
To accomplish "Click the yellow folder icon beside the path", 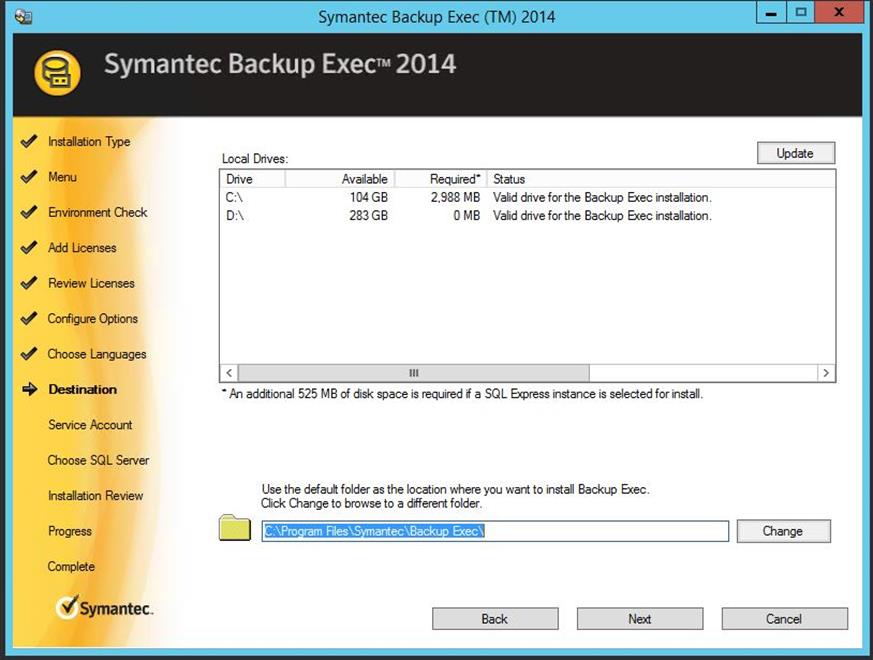I will coord(235,527).
